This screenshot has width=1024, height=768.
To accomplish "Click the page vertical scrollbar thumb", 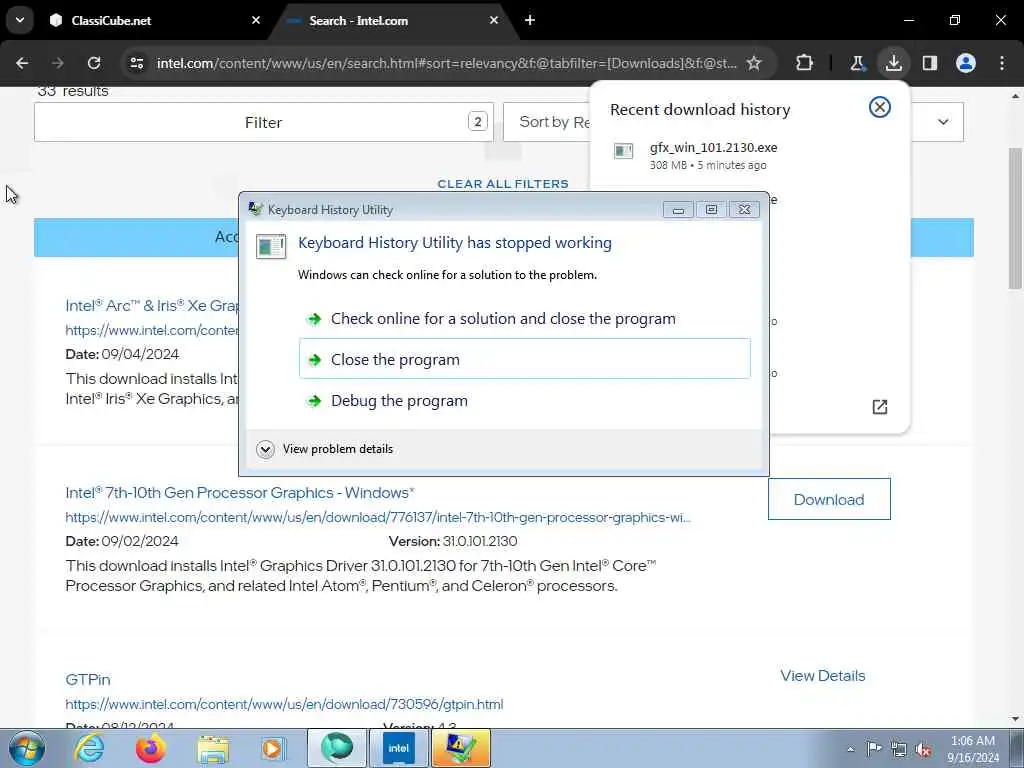I will (x=1015, y=217).
